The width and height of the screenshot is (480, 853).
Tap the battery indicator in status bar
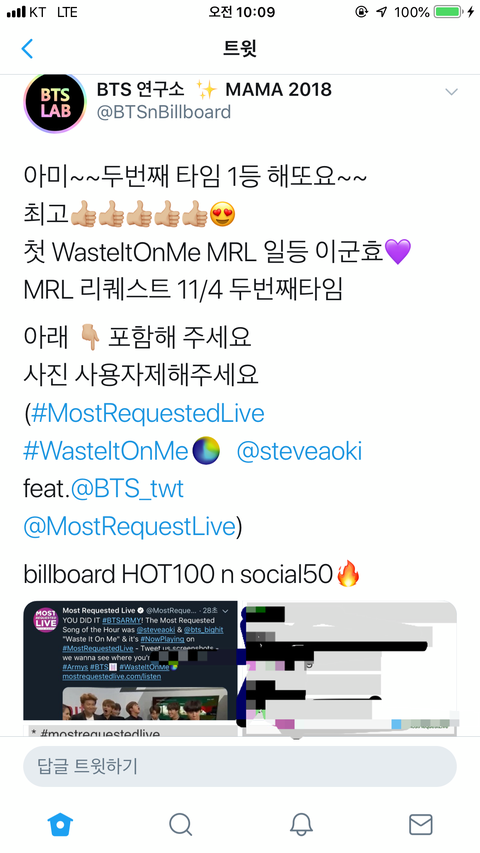point(447,11)
